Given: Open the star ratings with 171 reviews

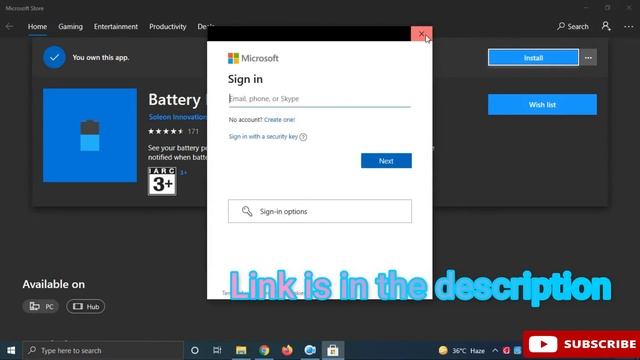Looking at the screenshot, I should [x=173, y=131].
